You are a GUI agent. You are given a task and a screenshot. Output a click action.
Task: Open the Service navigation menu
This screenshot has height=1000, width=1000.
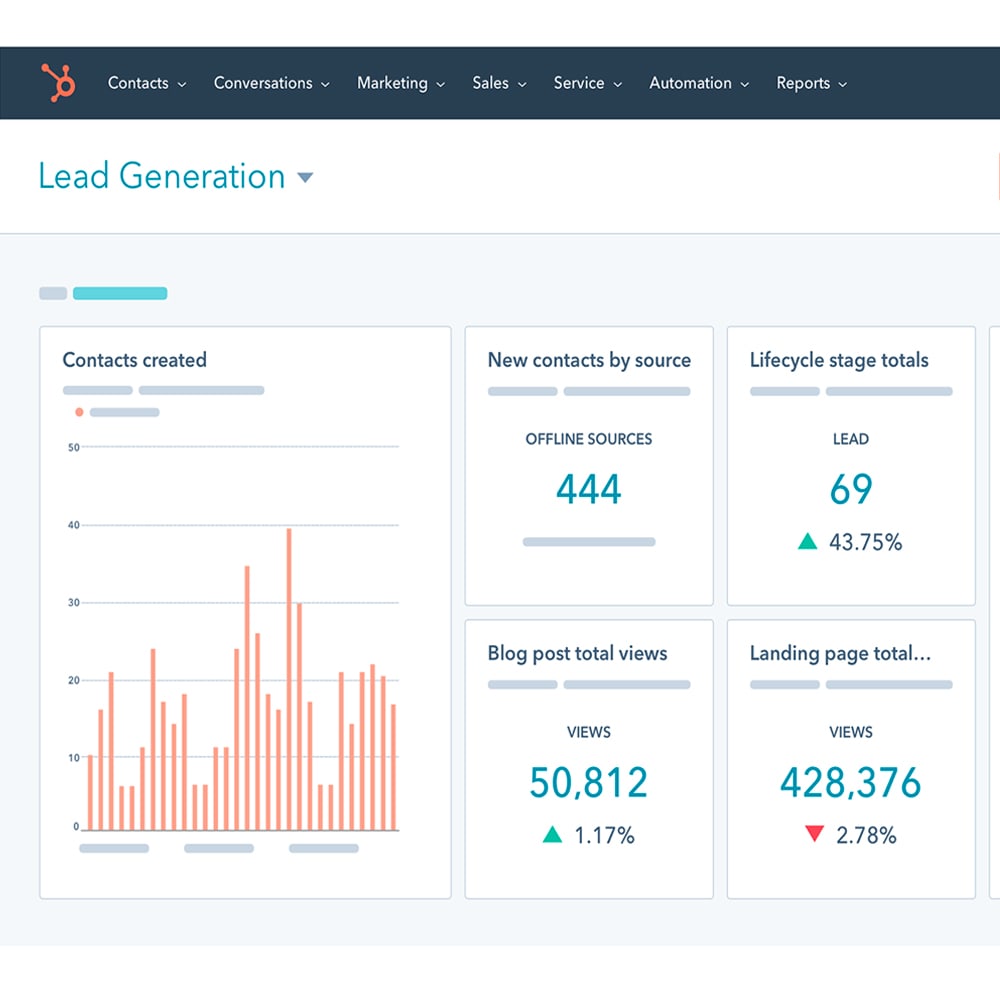coord(587,84)
